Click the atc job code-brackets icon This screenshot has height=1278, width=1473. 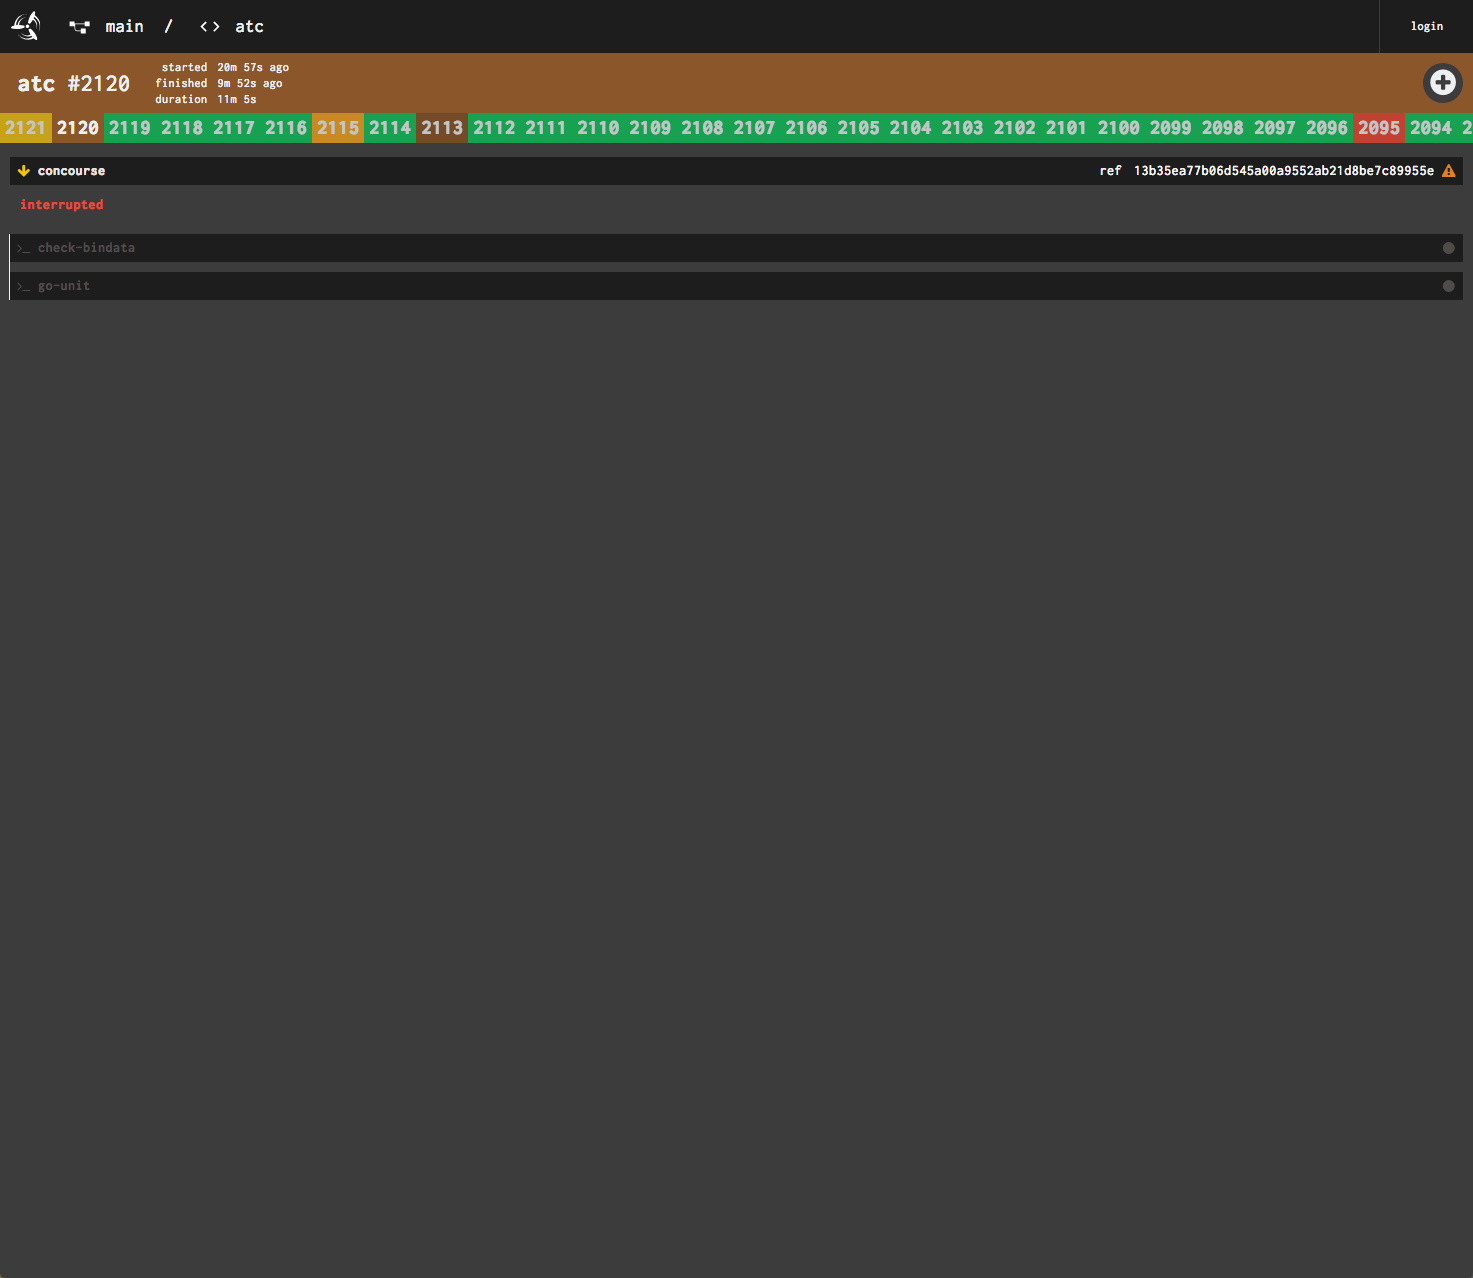pos(209,27)
